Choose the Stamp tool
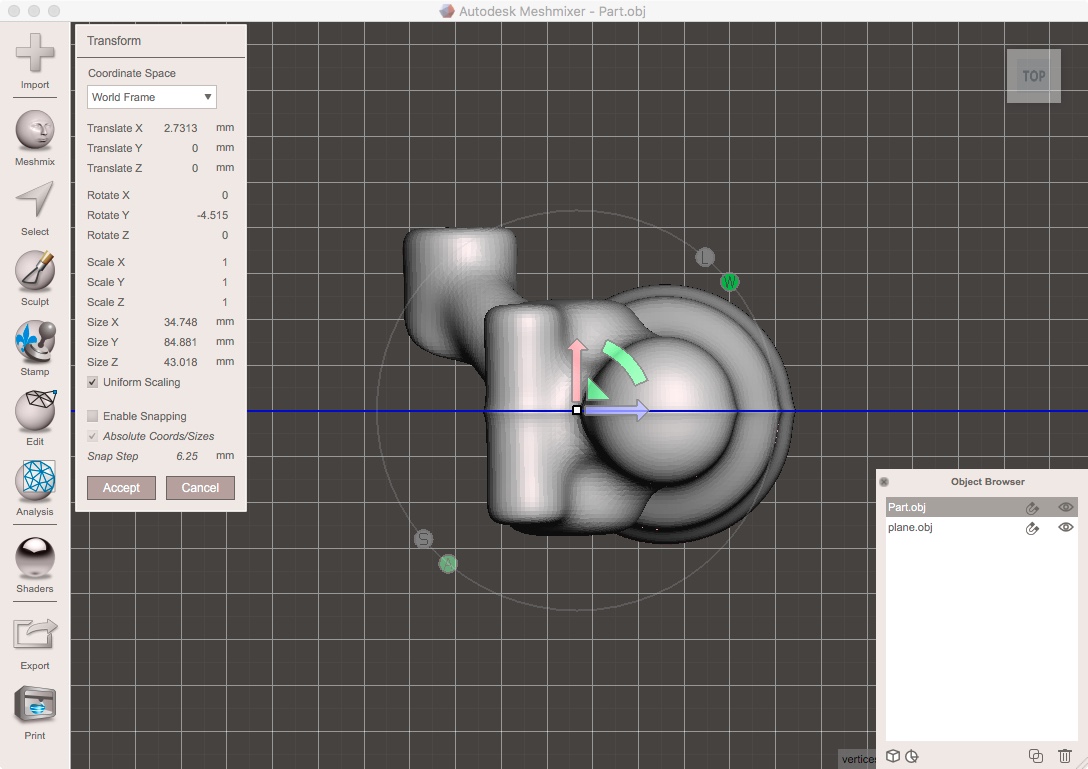Screen dimensions: 1088x769 (x=34, y=343)
